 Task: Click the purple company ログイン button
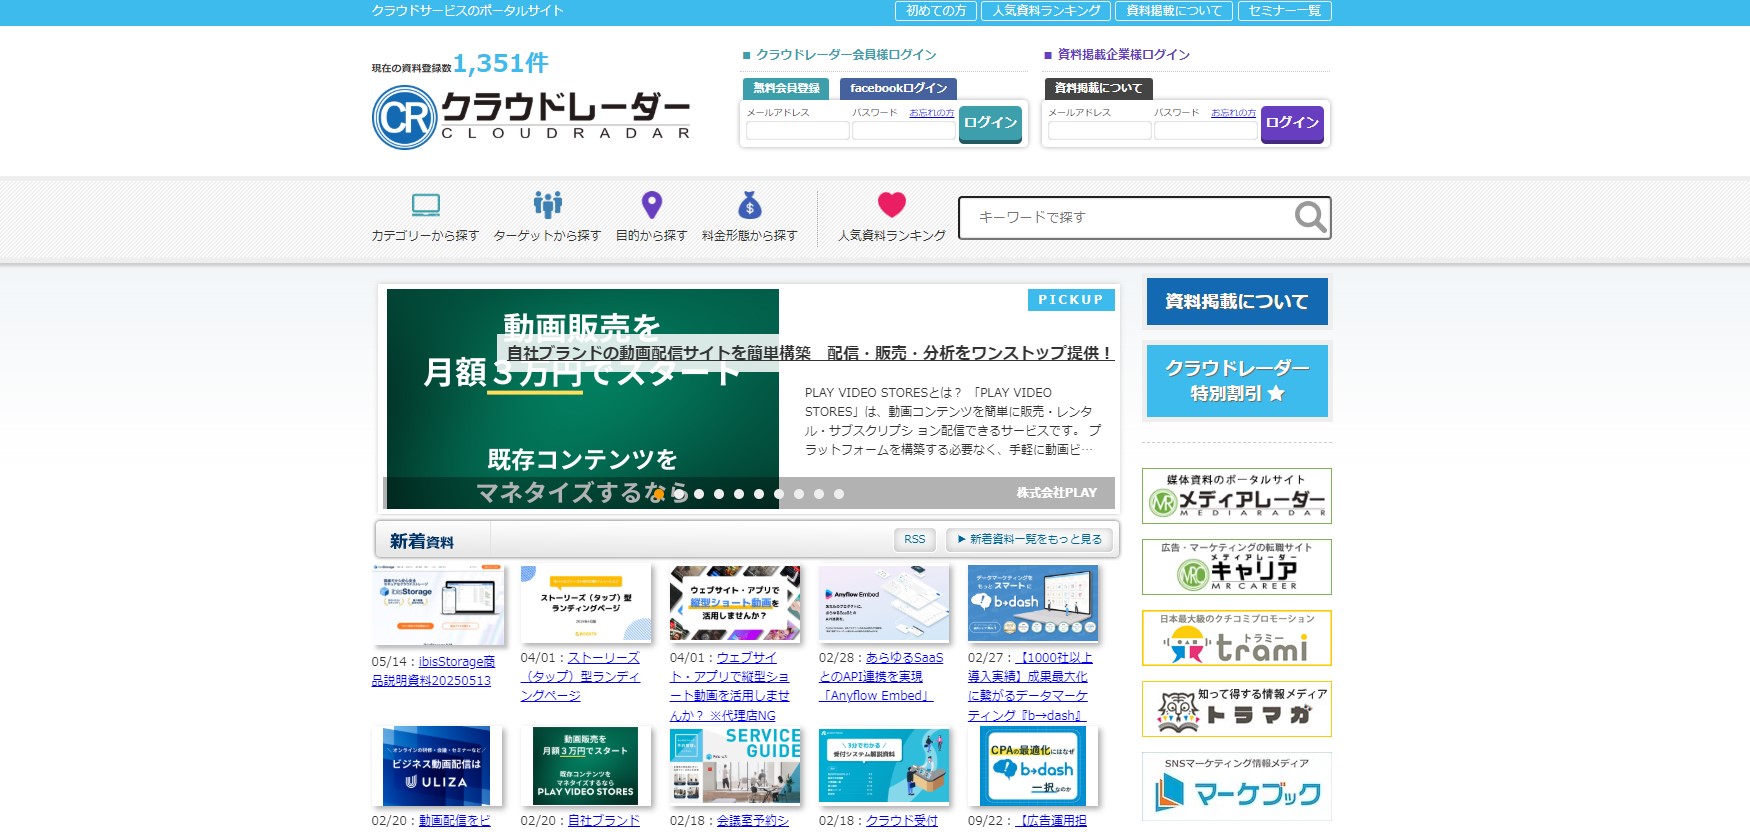click(x=1292, y=124)
